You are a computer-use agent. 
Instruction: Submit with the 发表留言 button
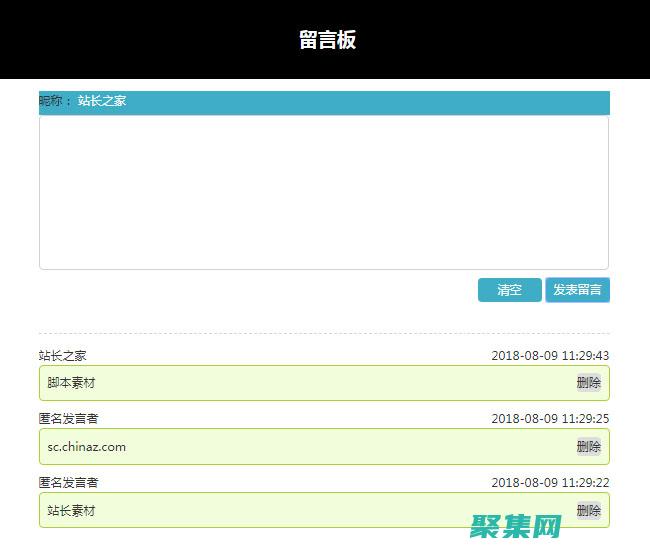coord(577,290)
